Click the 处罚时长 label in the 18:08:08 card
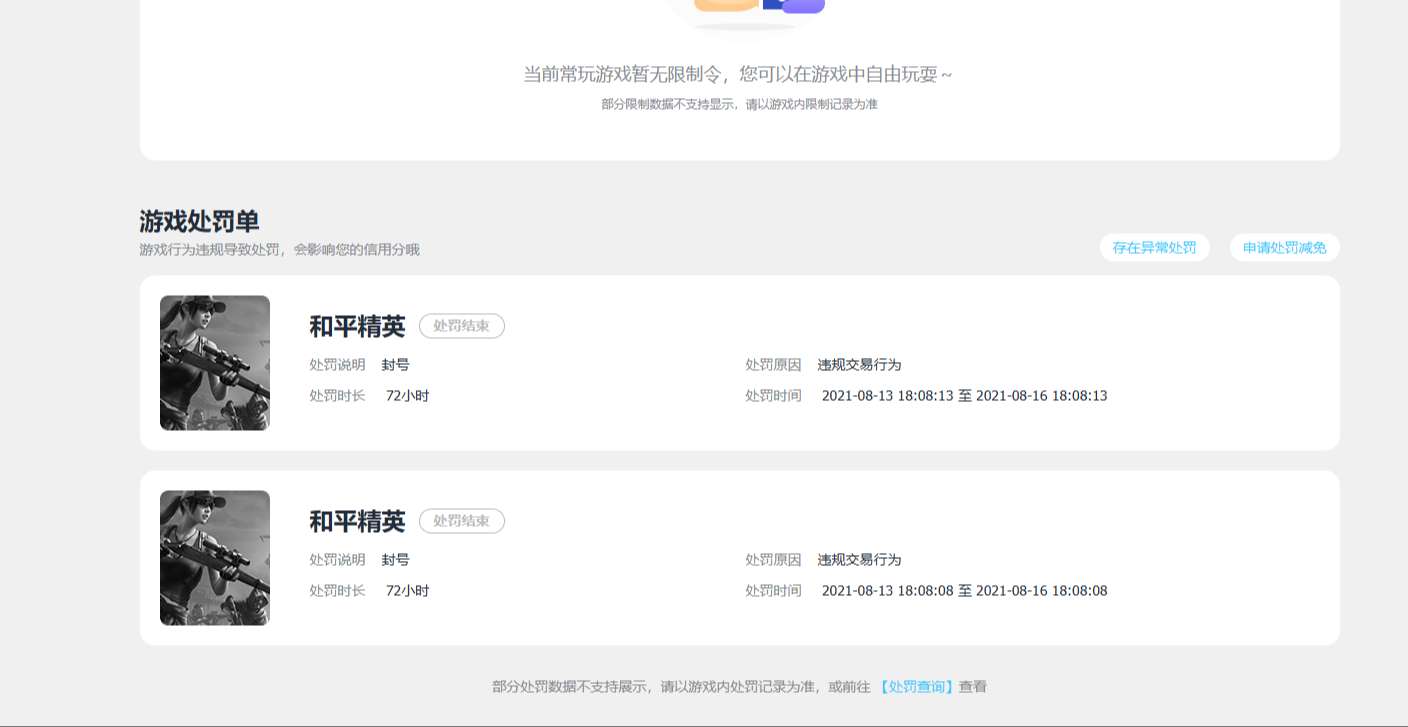 [x=337, y=591]
